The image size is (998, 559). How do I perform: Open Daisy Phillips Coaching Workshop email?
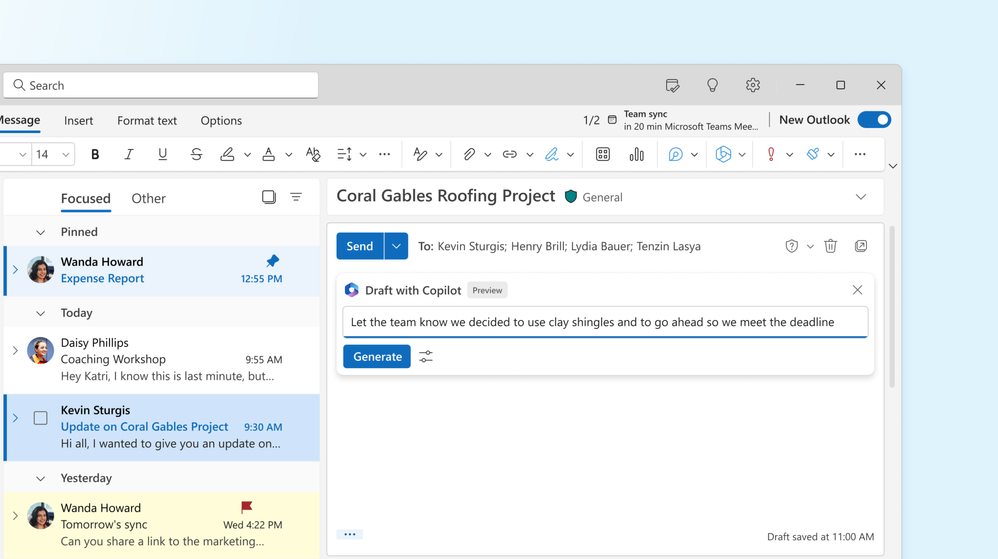click(162, 359)
